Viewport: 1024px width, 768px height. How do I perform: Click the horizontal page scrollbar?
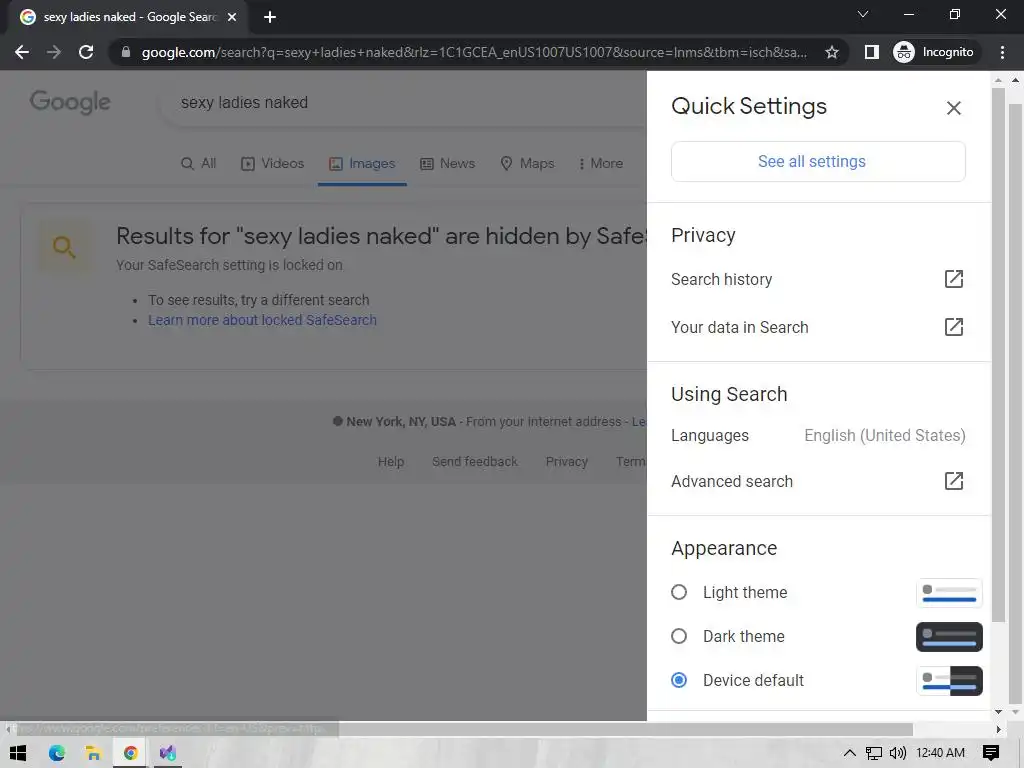[464, 729]
